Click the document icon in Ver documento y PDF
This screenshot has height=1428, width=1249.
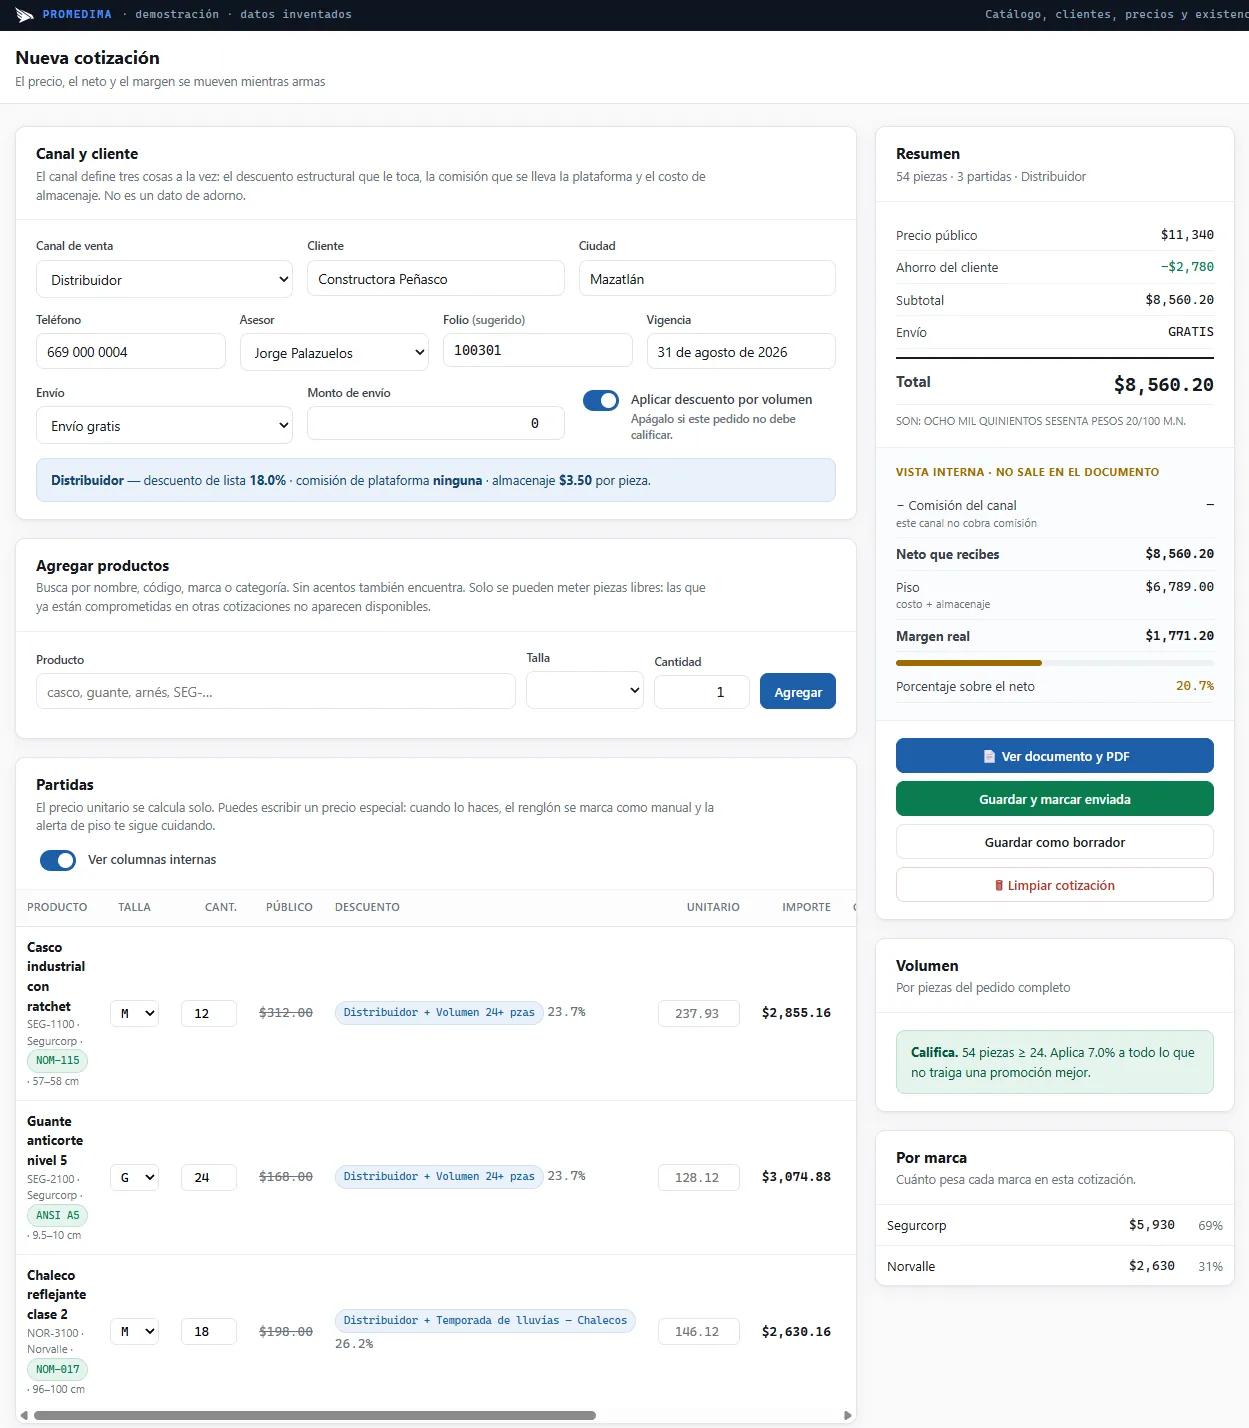[989, 757]
